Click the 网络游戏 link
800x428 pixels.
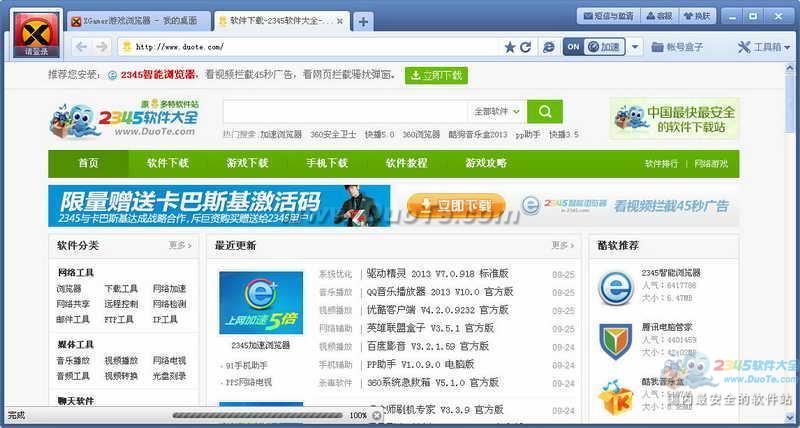pyautogui.click(x=711, y=164)
